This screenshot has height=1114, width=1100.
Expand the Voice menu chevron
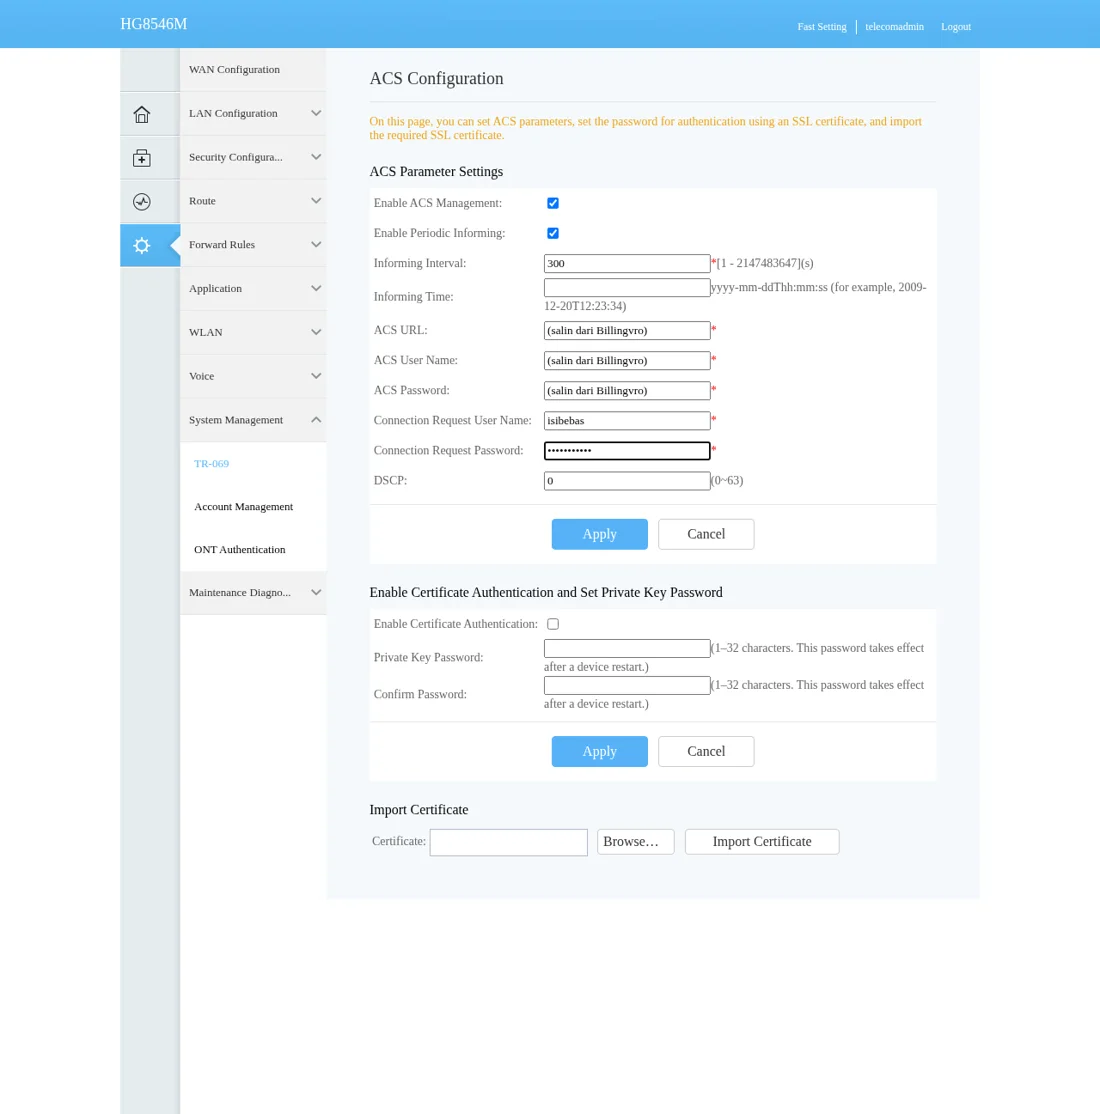click(x=316, y=376)
